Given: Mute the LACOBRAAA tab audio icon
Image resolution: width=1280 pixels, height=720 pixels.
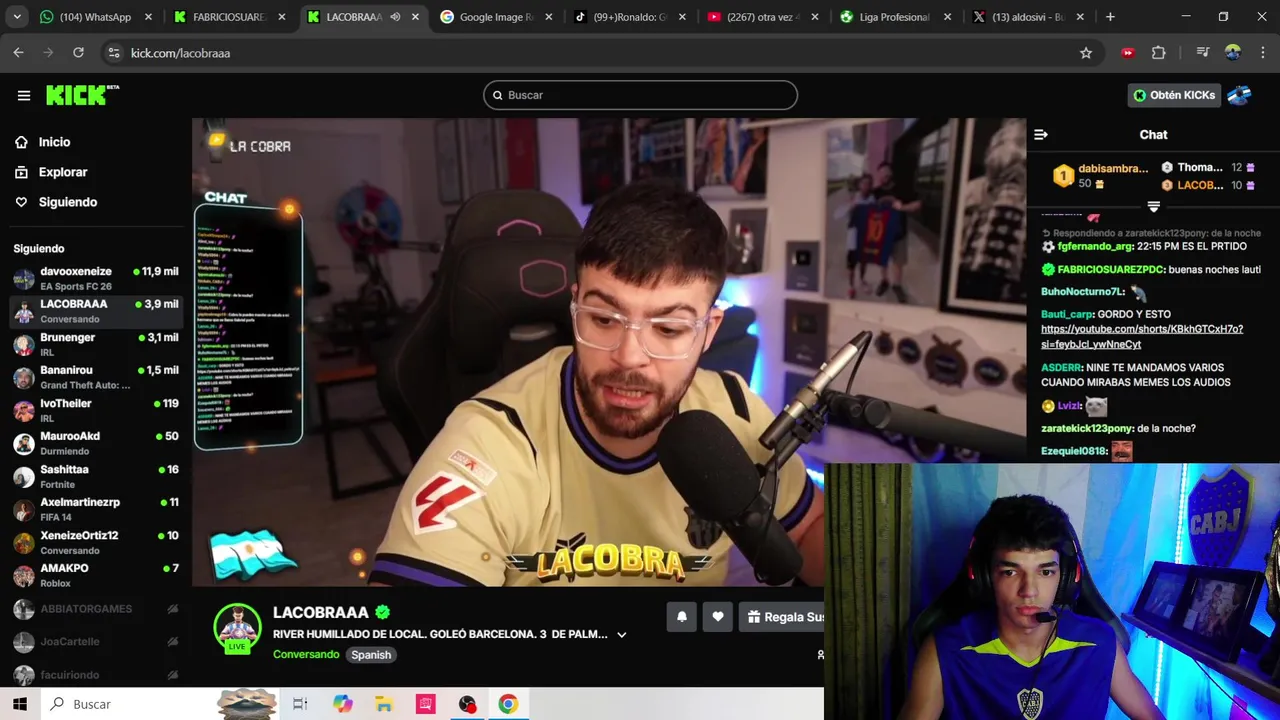Looking at the screenshot, I should (395, 17).
